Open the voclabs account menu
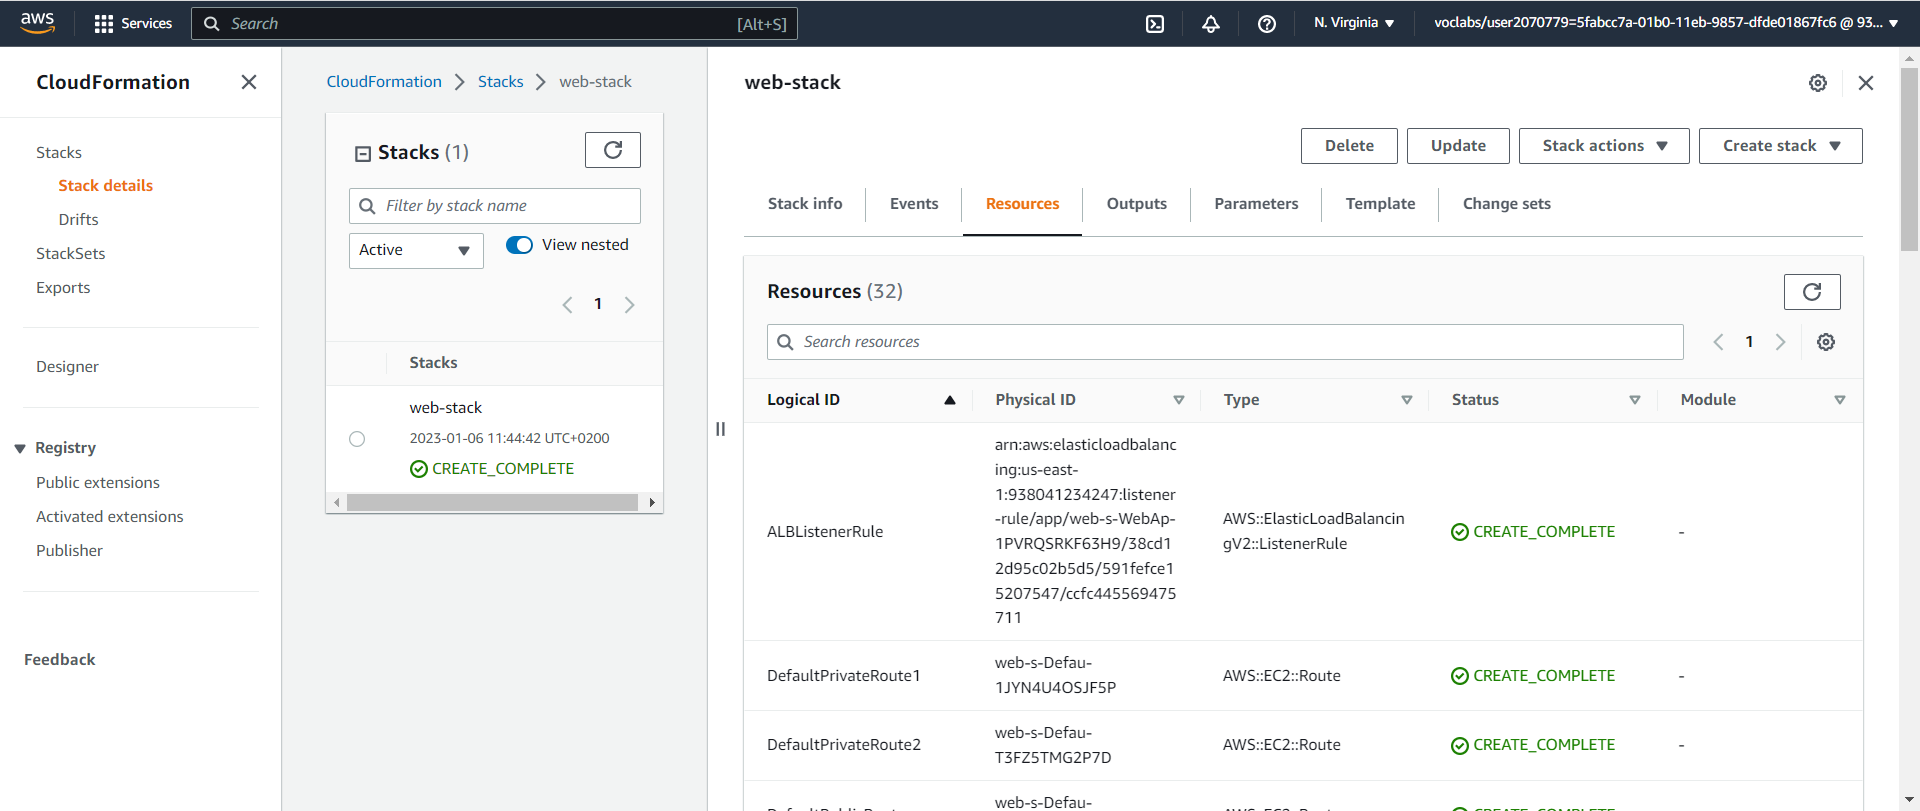The height and width of the screenshot is (811, 1920). tap(1666, 23)
